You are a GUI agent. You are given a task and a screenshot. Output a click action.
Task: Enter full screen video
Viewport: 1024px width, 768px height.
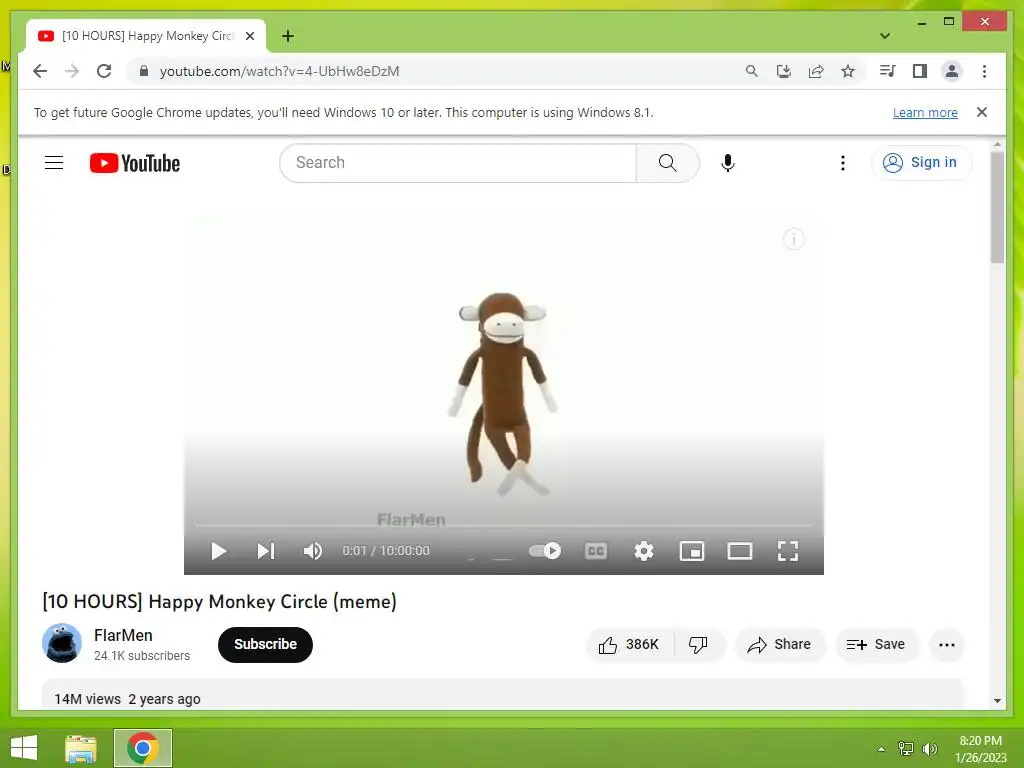788,551
